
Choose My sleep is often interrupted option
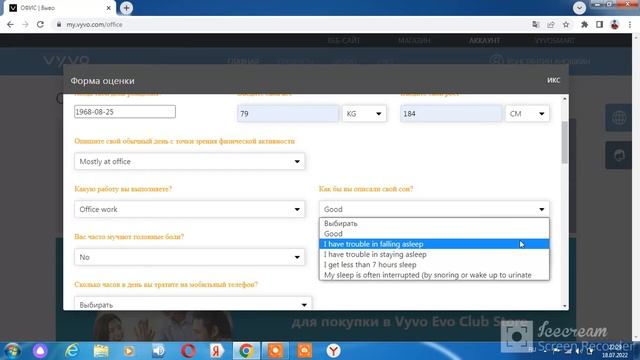pyautogui.click(x=434, y=275)
